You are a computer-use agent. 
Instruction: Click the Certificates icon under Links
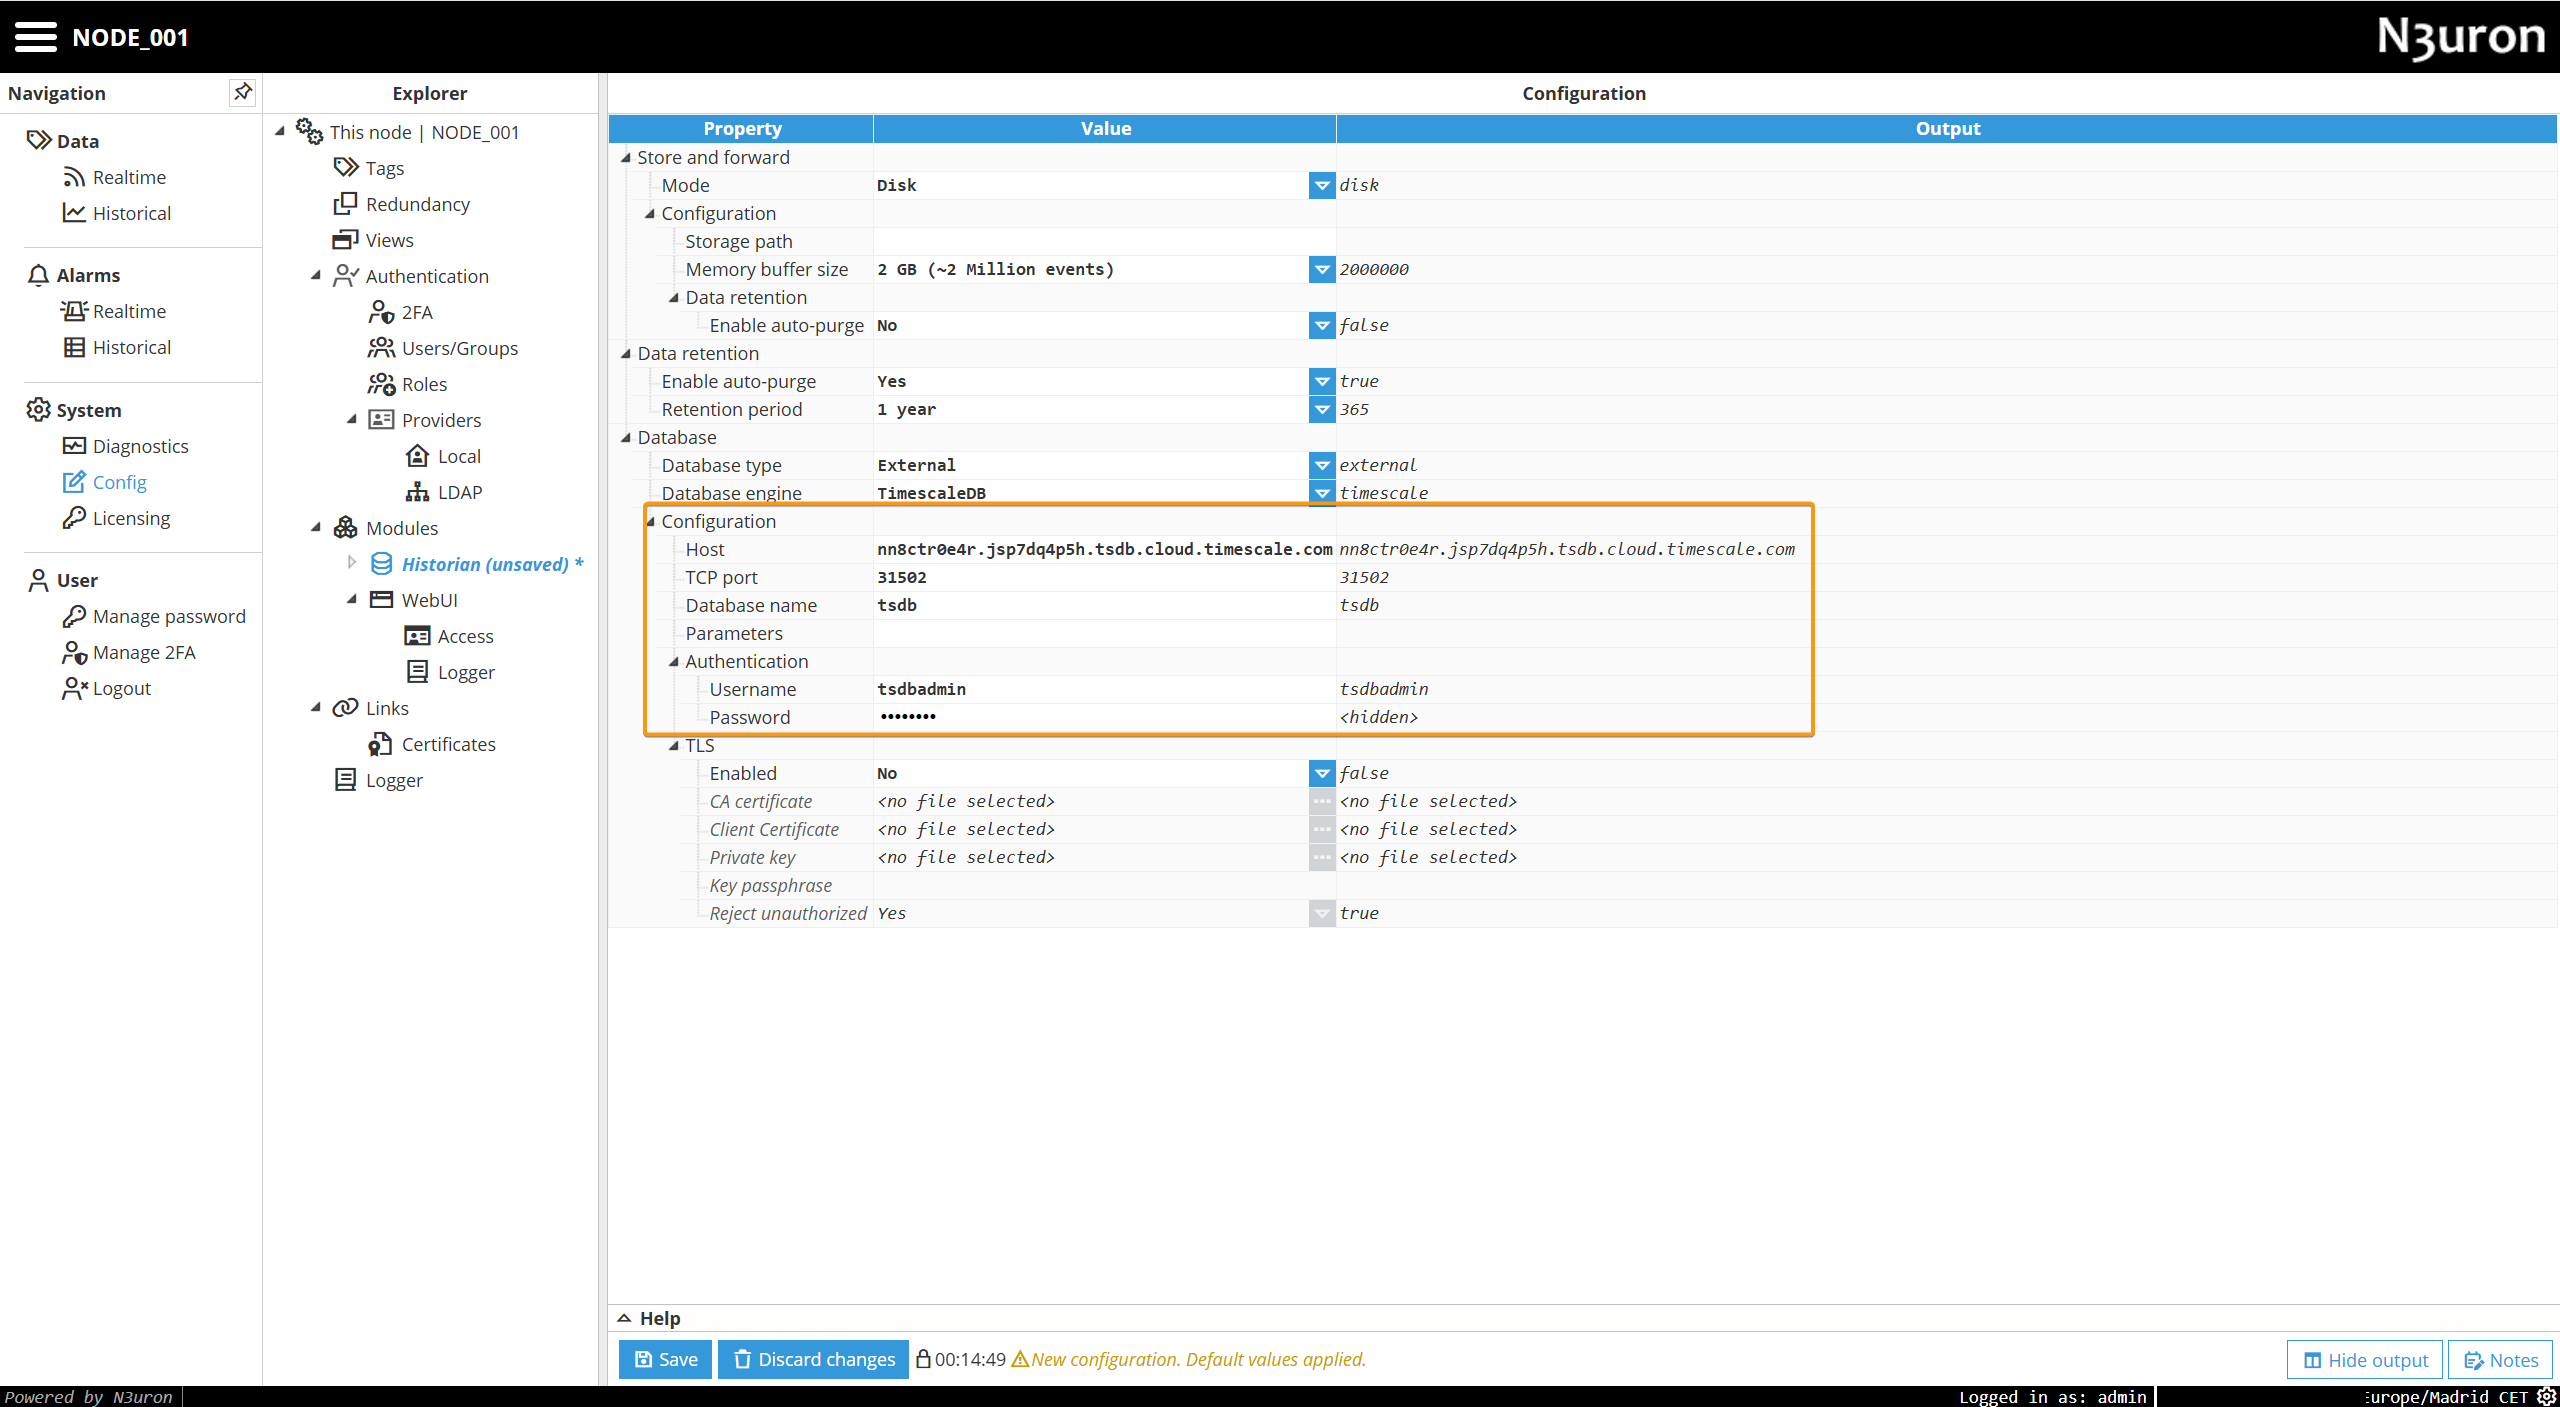coord(380,744)
